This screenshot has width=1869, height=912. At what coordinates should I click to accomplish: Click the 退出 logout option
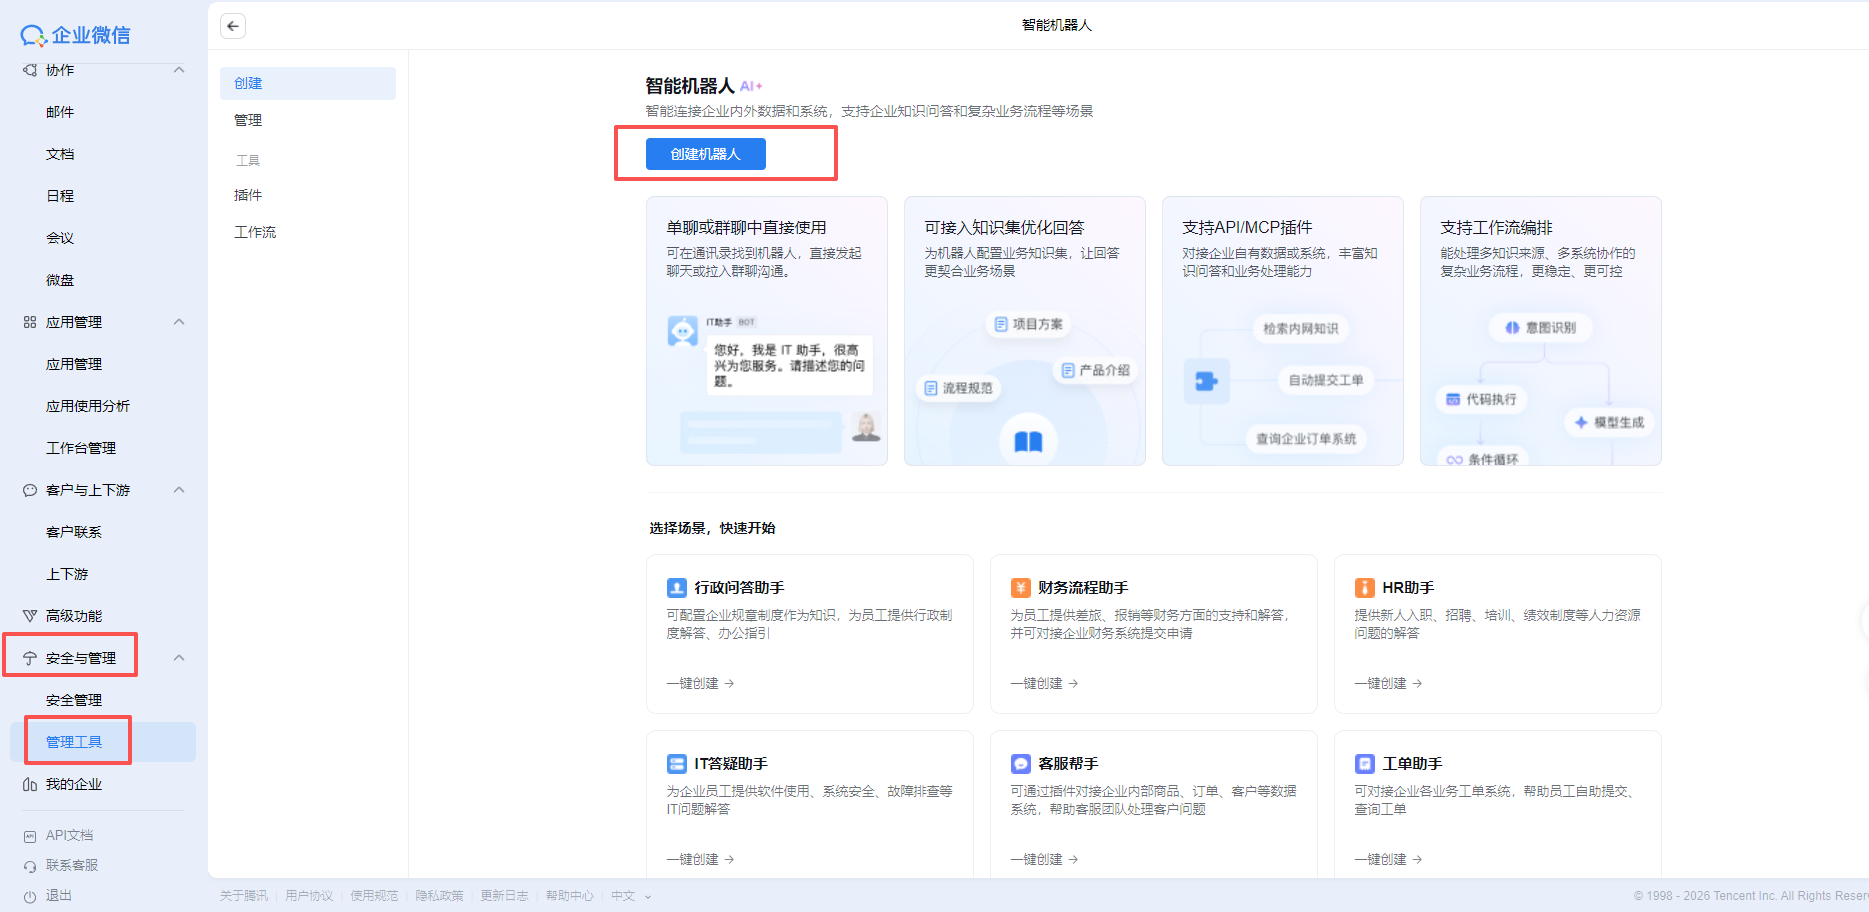click(x=56, y=895)
